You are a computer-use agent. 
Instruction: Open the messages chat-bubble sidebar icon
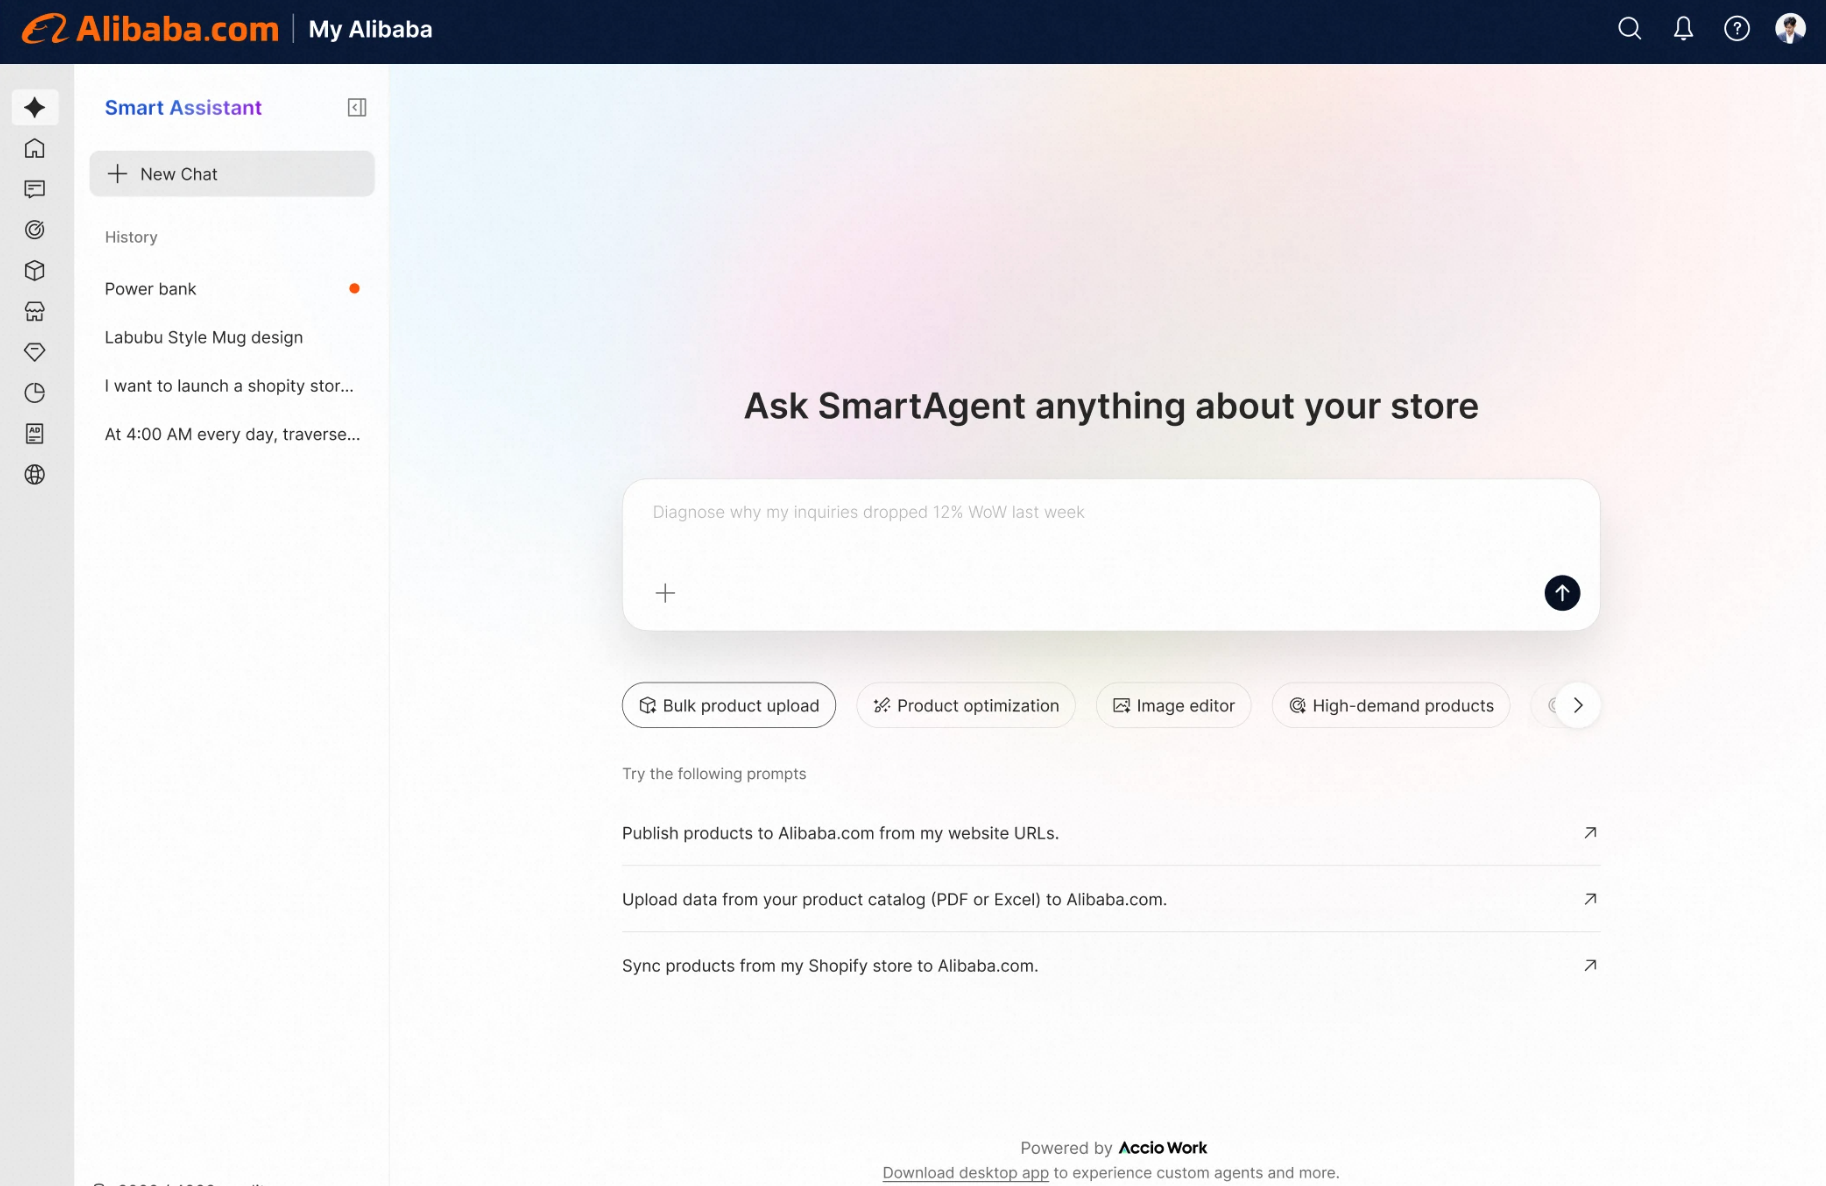35,189
